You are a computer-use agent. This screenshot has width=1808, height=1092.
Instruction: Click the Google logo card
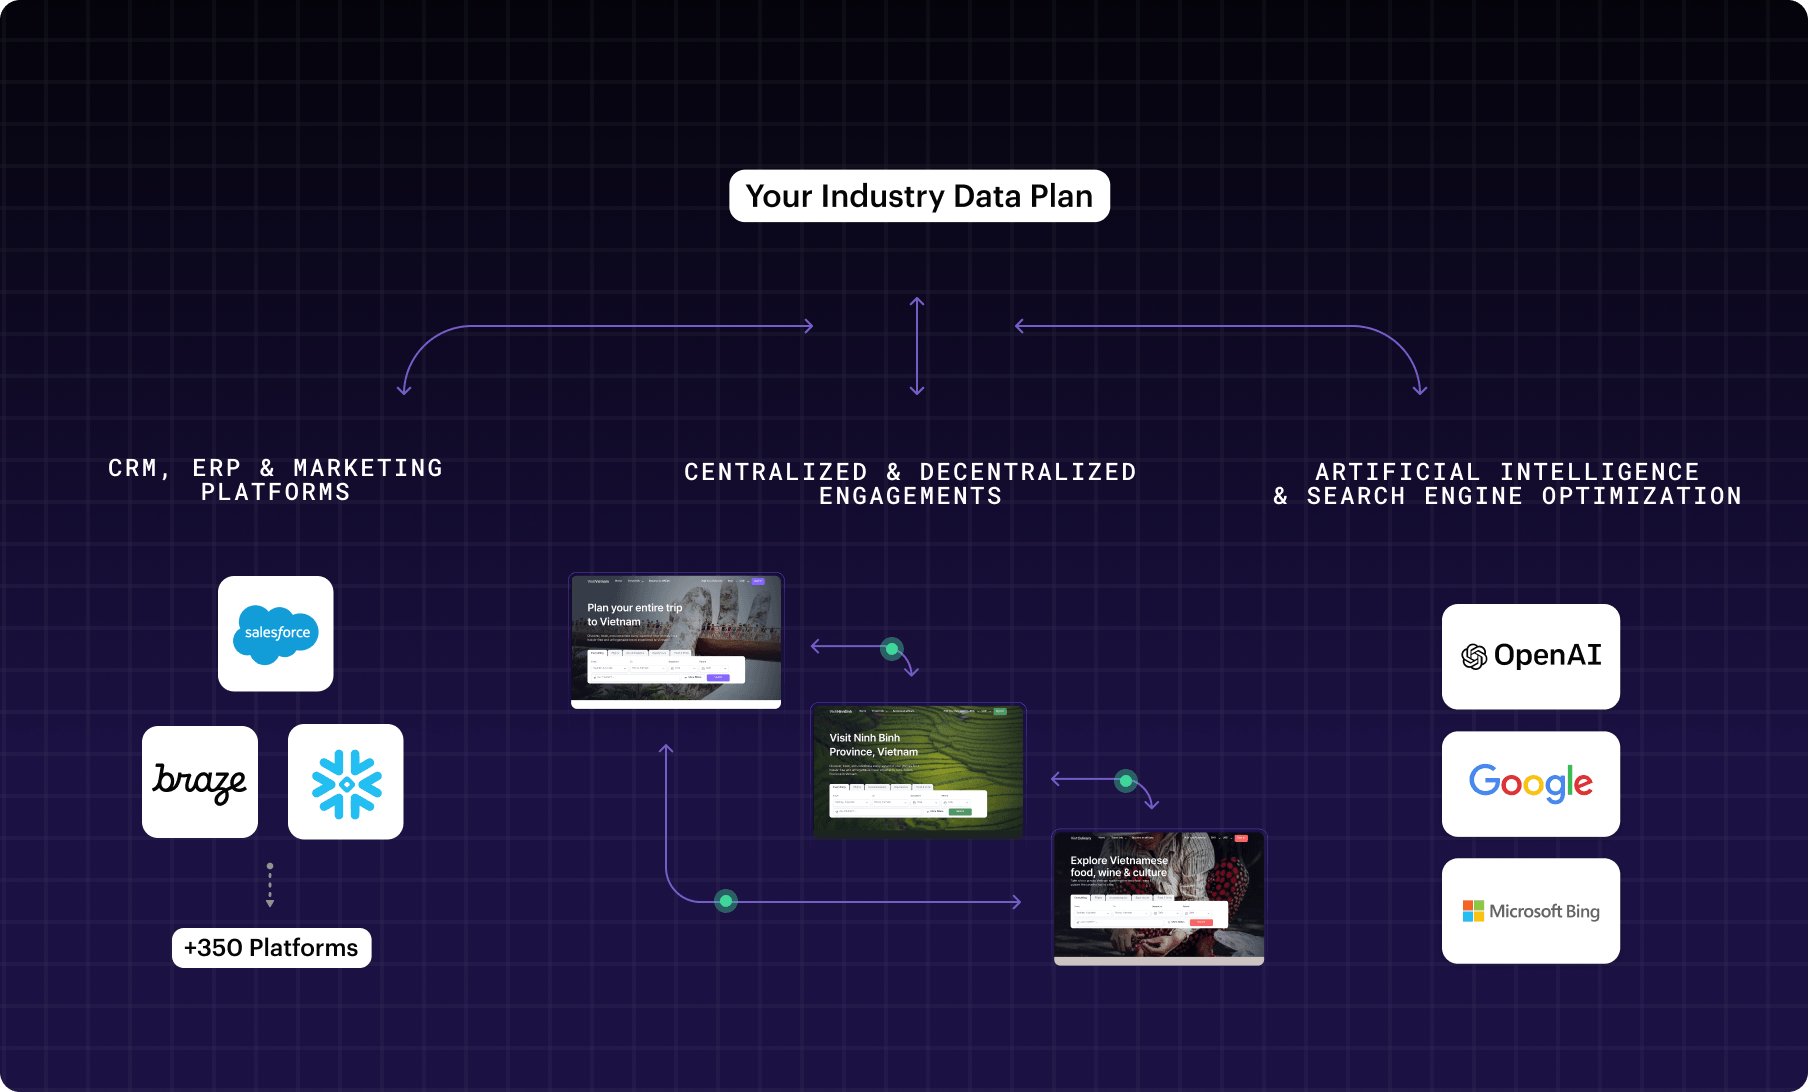coord(1530,783)
